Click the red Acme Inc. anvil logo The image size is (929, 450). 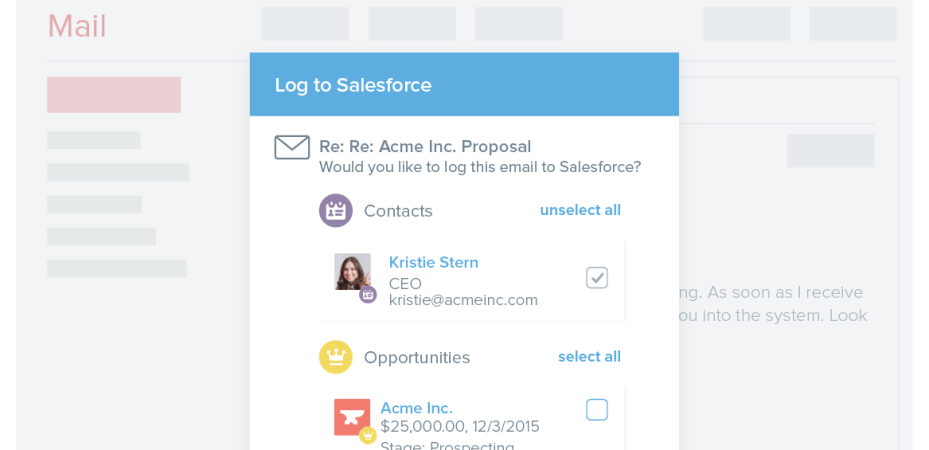tap(351, 416)
